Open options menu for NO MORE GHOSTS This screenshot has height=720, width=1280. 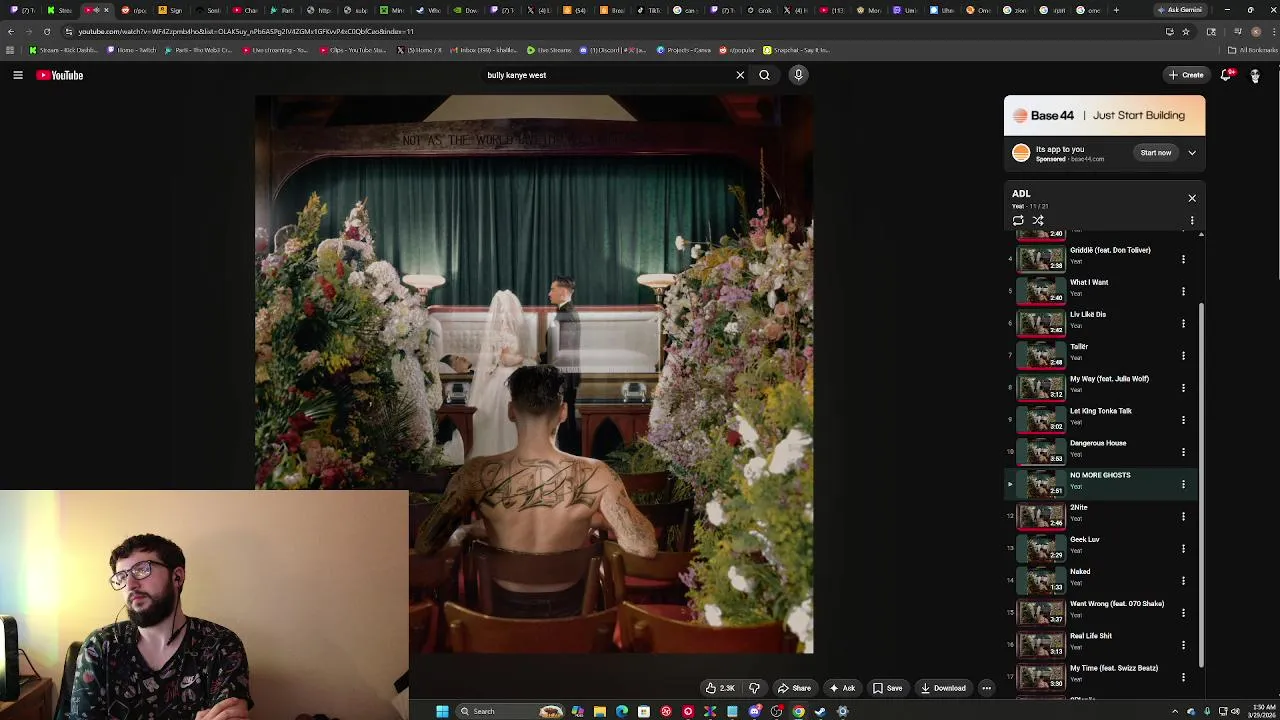click(1183, 484)
